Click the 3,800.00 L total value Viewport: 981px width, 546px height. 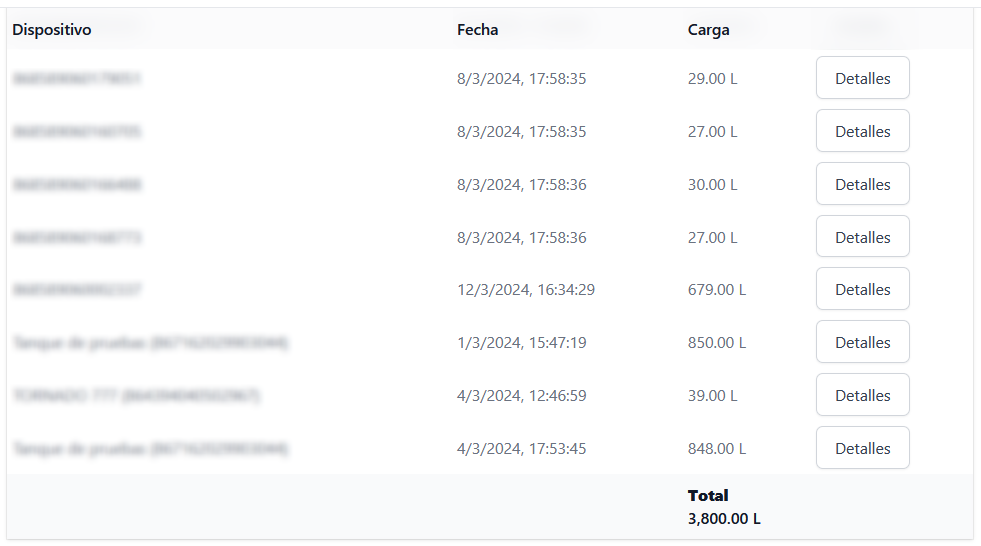pyautogui.click(x=724, y=519)
